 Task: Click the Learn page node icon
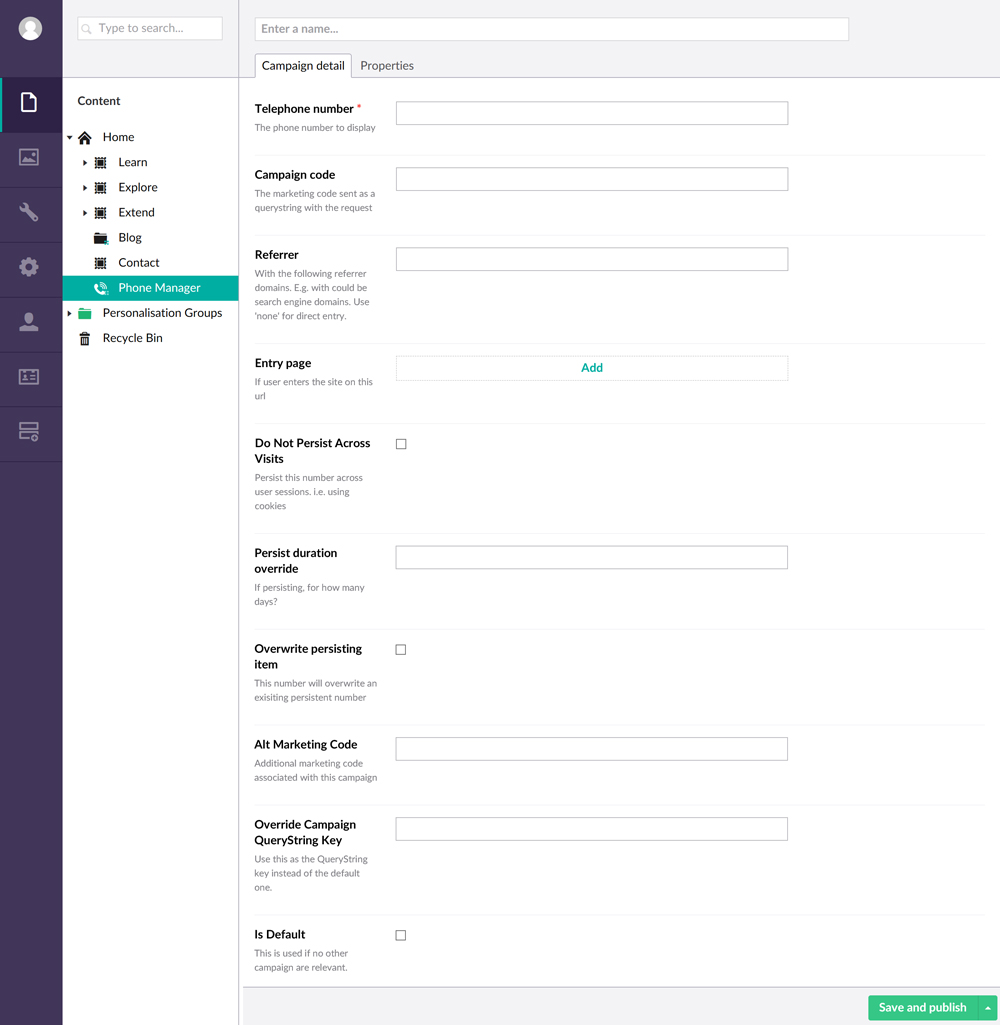tap(101, 163)
